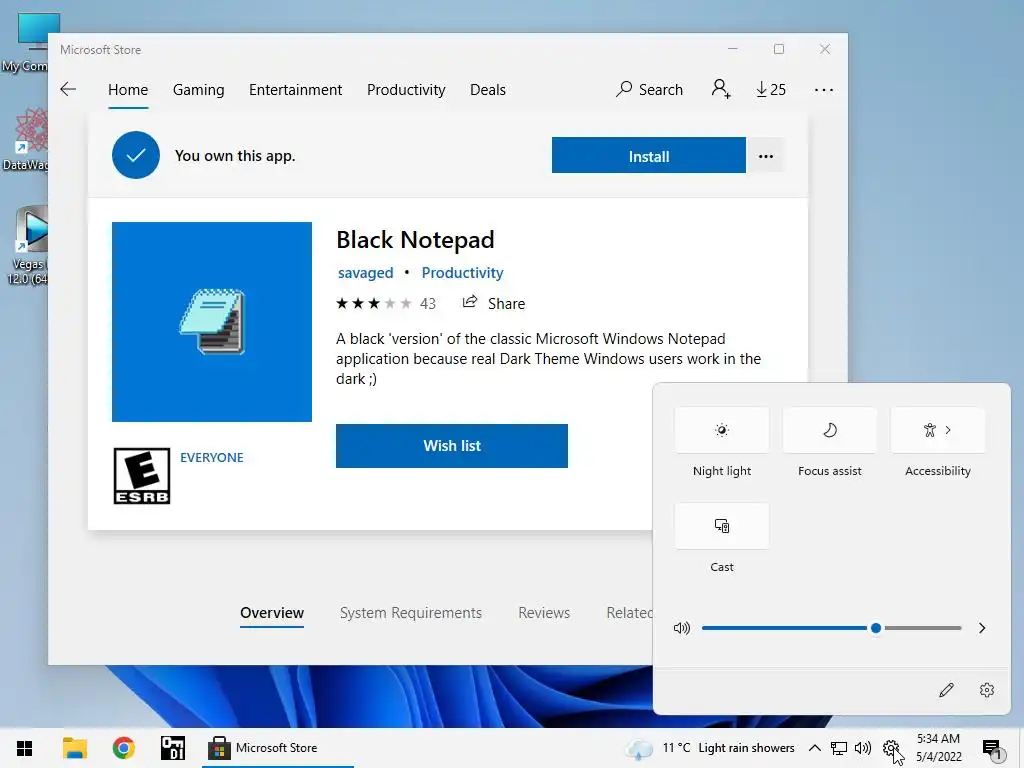
Task: Click the three-star rating
Action: [374, 304]
